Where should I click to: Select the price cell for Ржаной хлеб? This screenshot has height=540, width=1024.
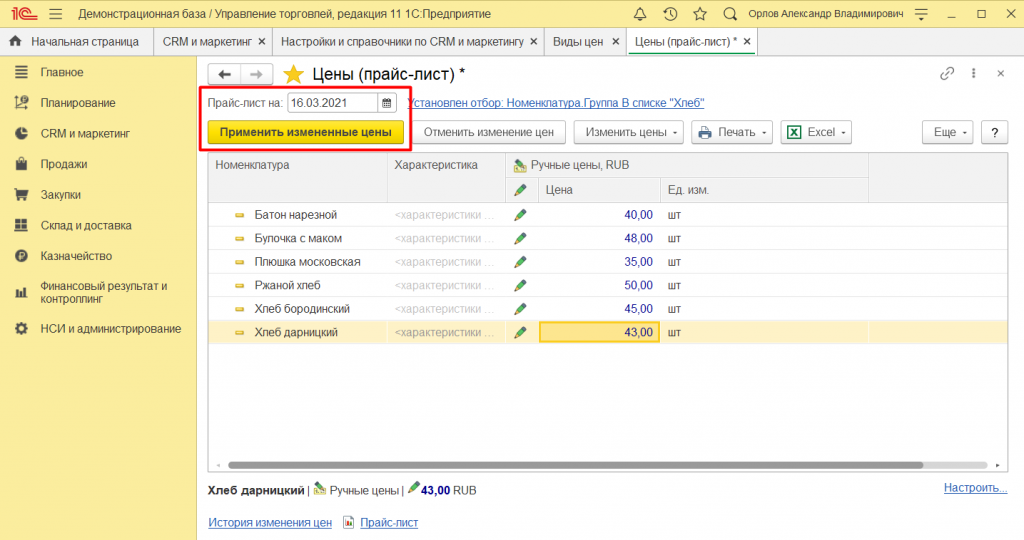[x=598, y=285]
